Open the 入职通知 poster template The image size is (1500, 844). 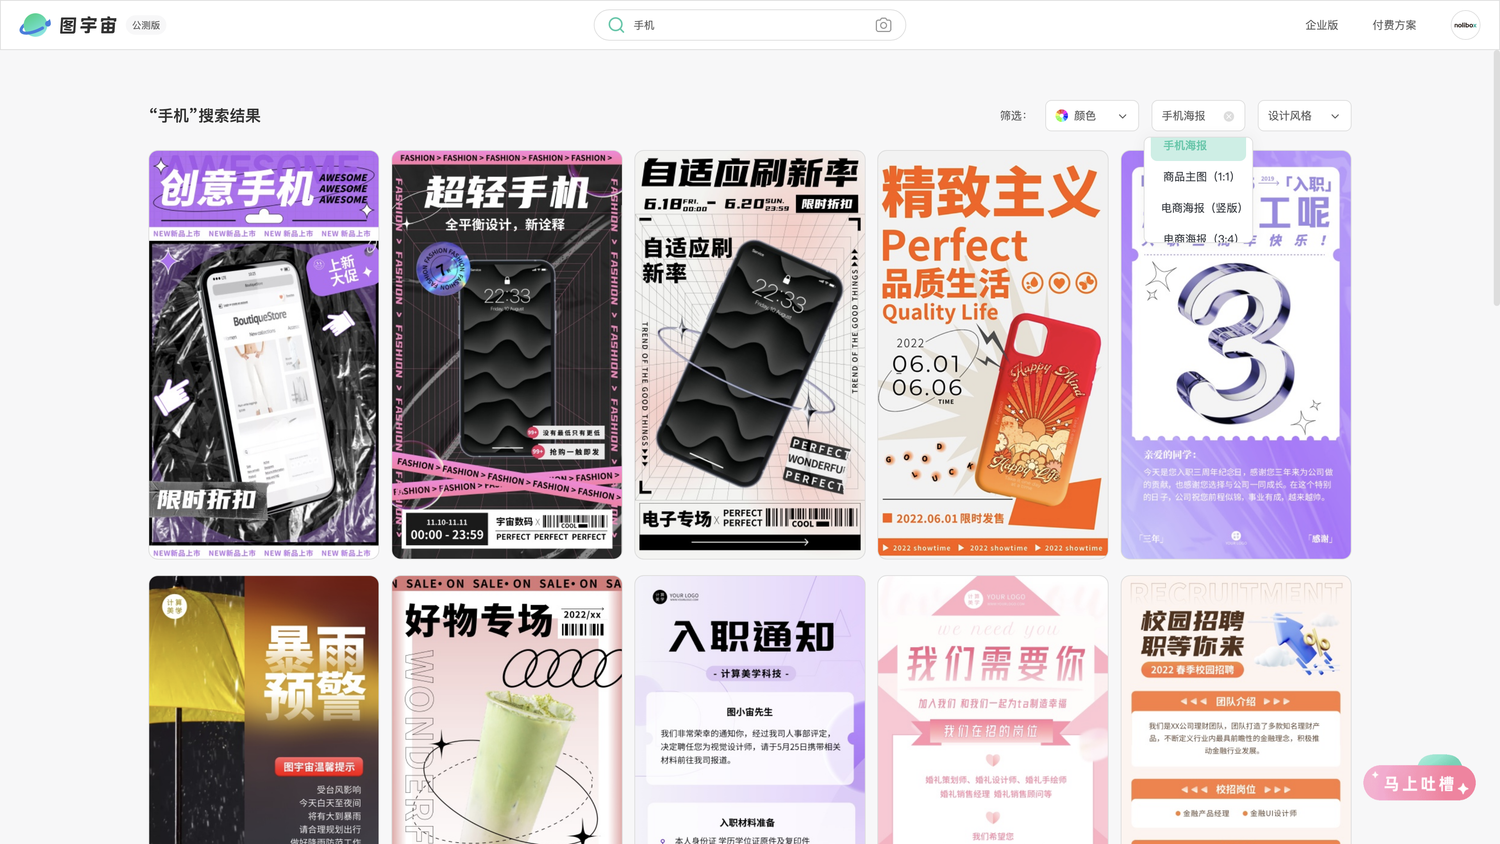[x=750, y=710]
